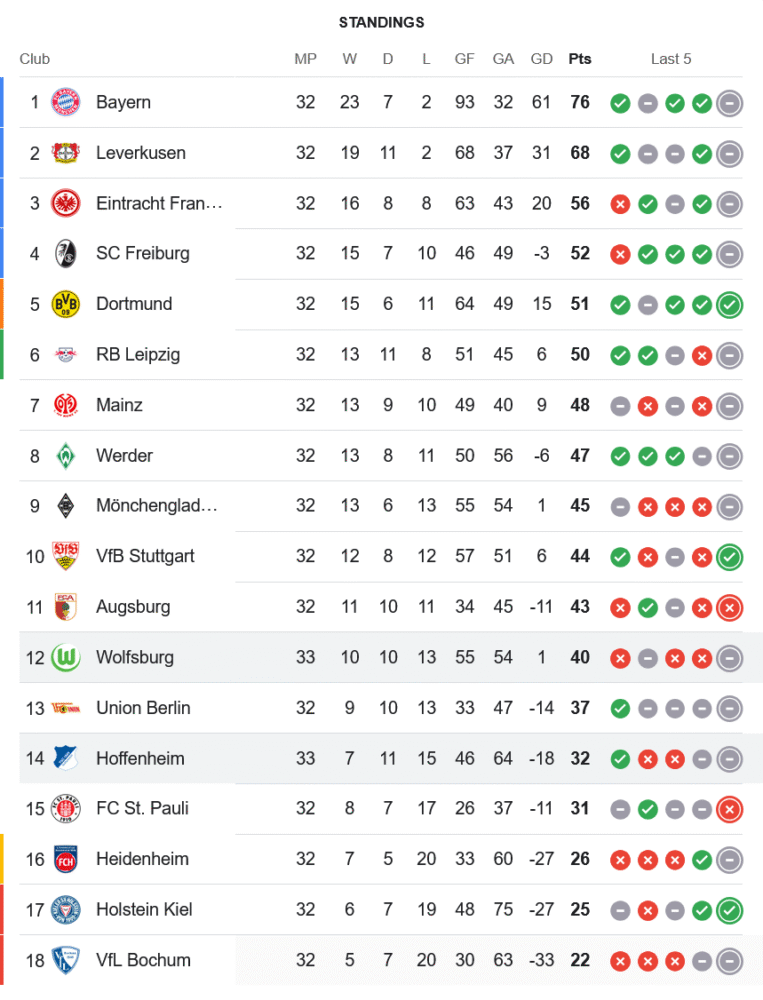Click Augsburg's most recent loss indicator
Viewport: 763px width, 1000px height.
729,607
